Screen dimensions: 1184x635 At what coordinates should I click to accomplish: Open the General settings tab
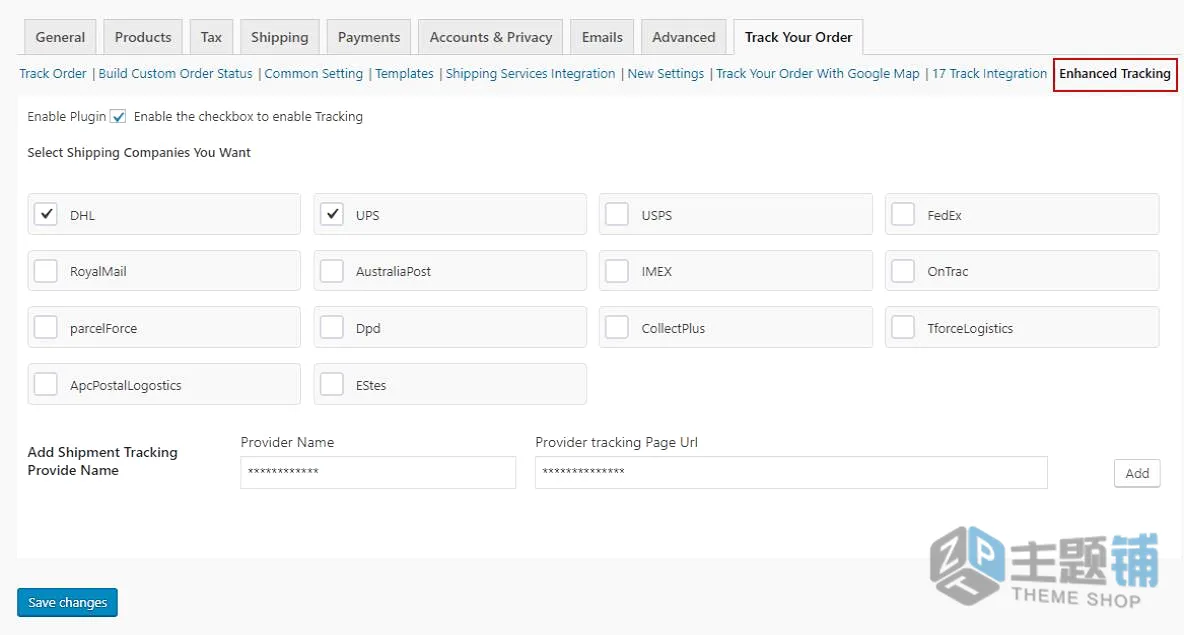[x=60, y=37]
